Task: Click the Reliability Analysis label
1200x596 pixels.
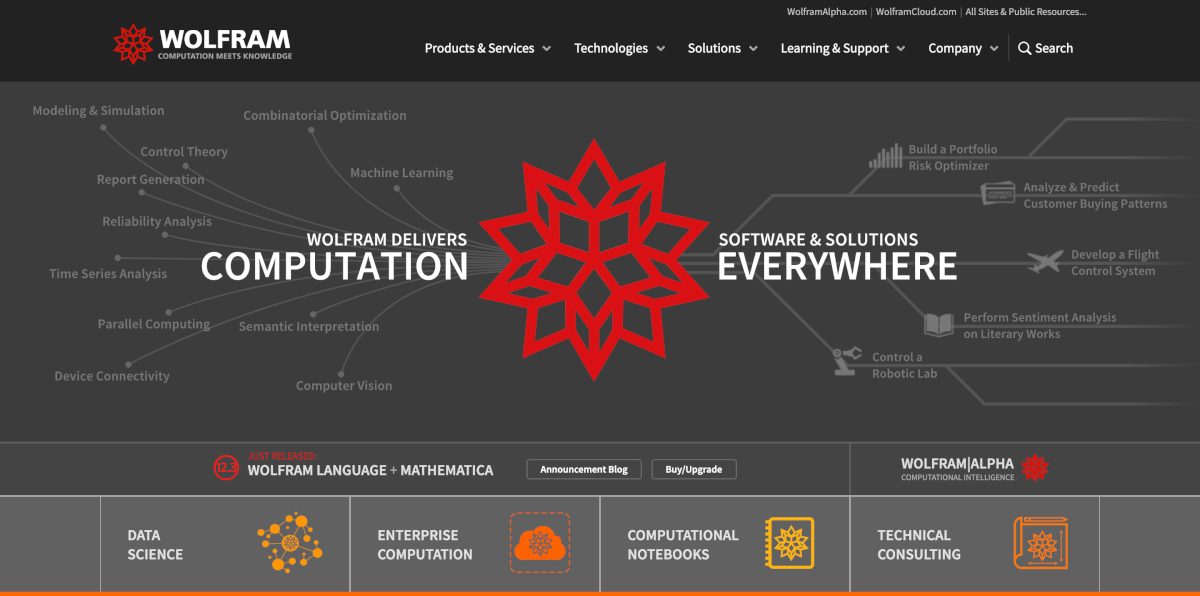Action: point(157,222)
